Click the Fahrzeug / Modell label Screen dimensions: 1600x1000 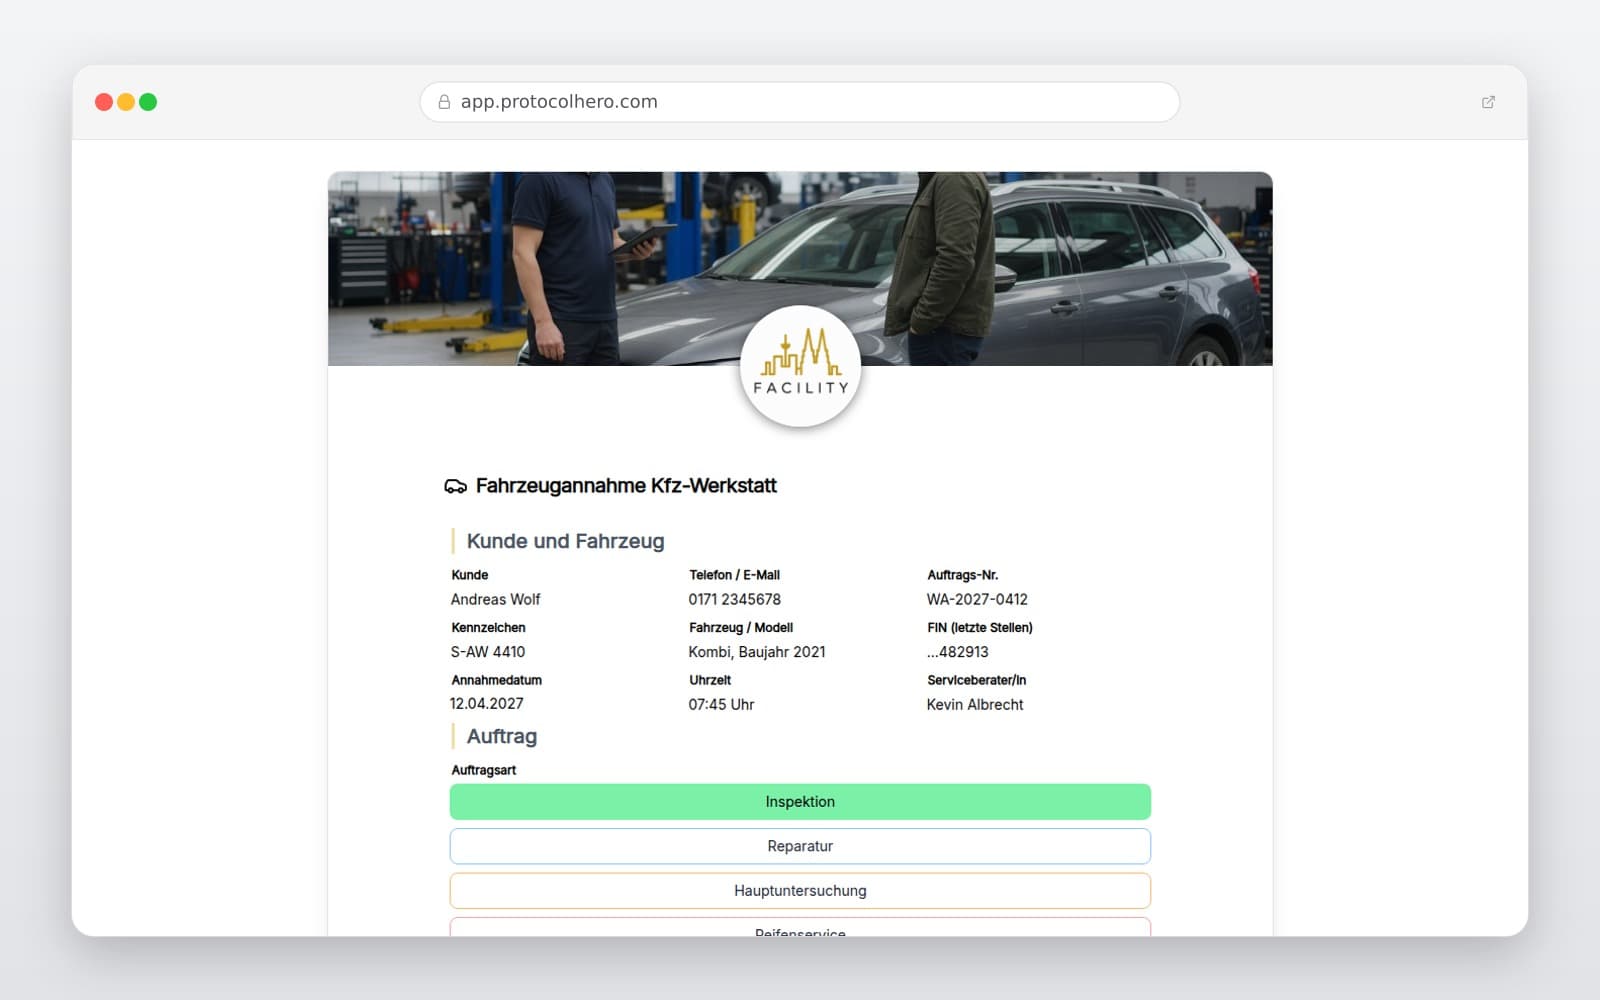coord(741,628)
